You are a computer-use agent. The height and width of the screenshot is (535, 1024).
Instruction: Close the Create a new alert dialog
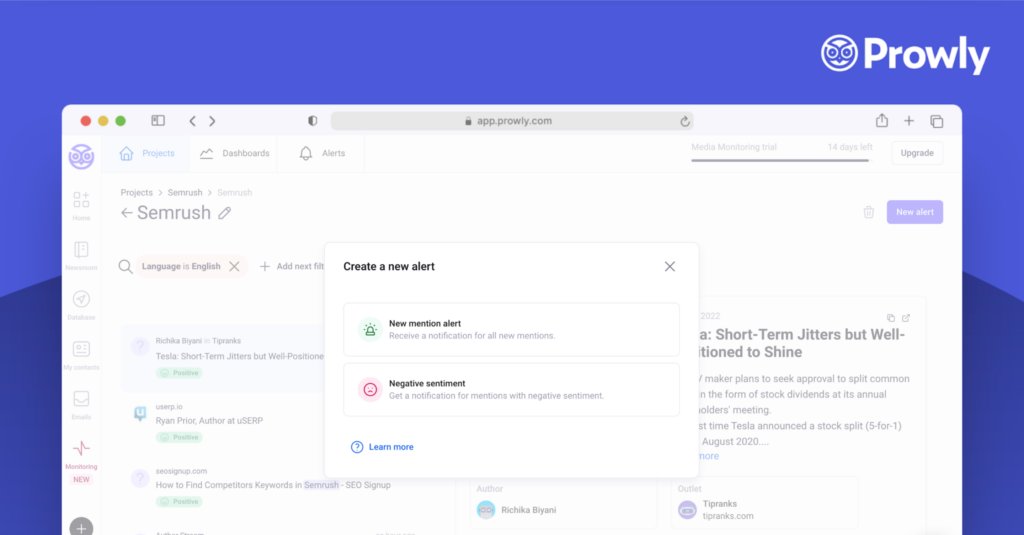670,266
